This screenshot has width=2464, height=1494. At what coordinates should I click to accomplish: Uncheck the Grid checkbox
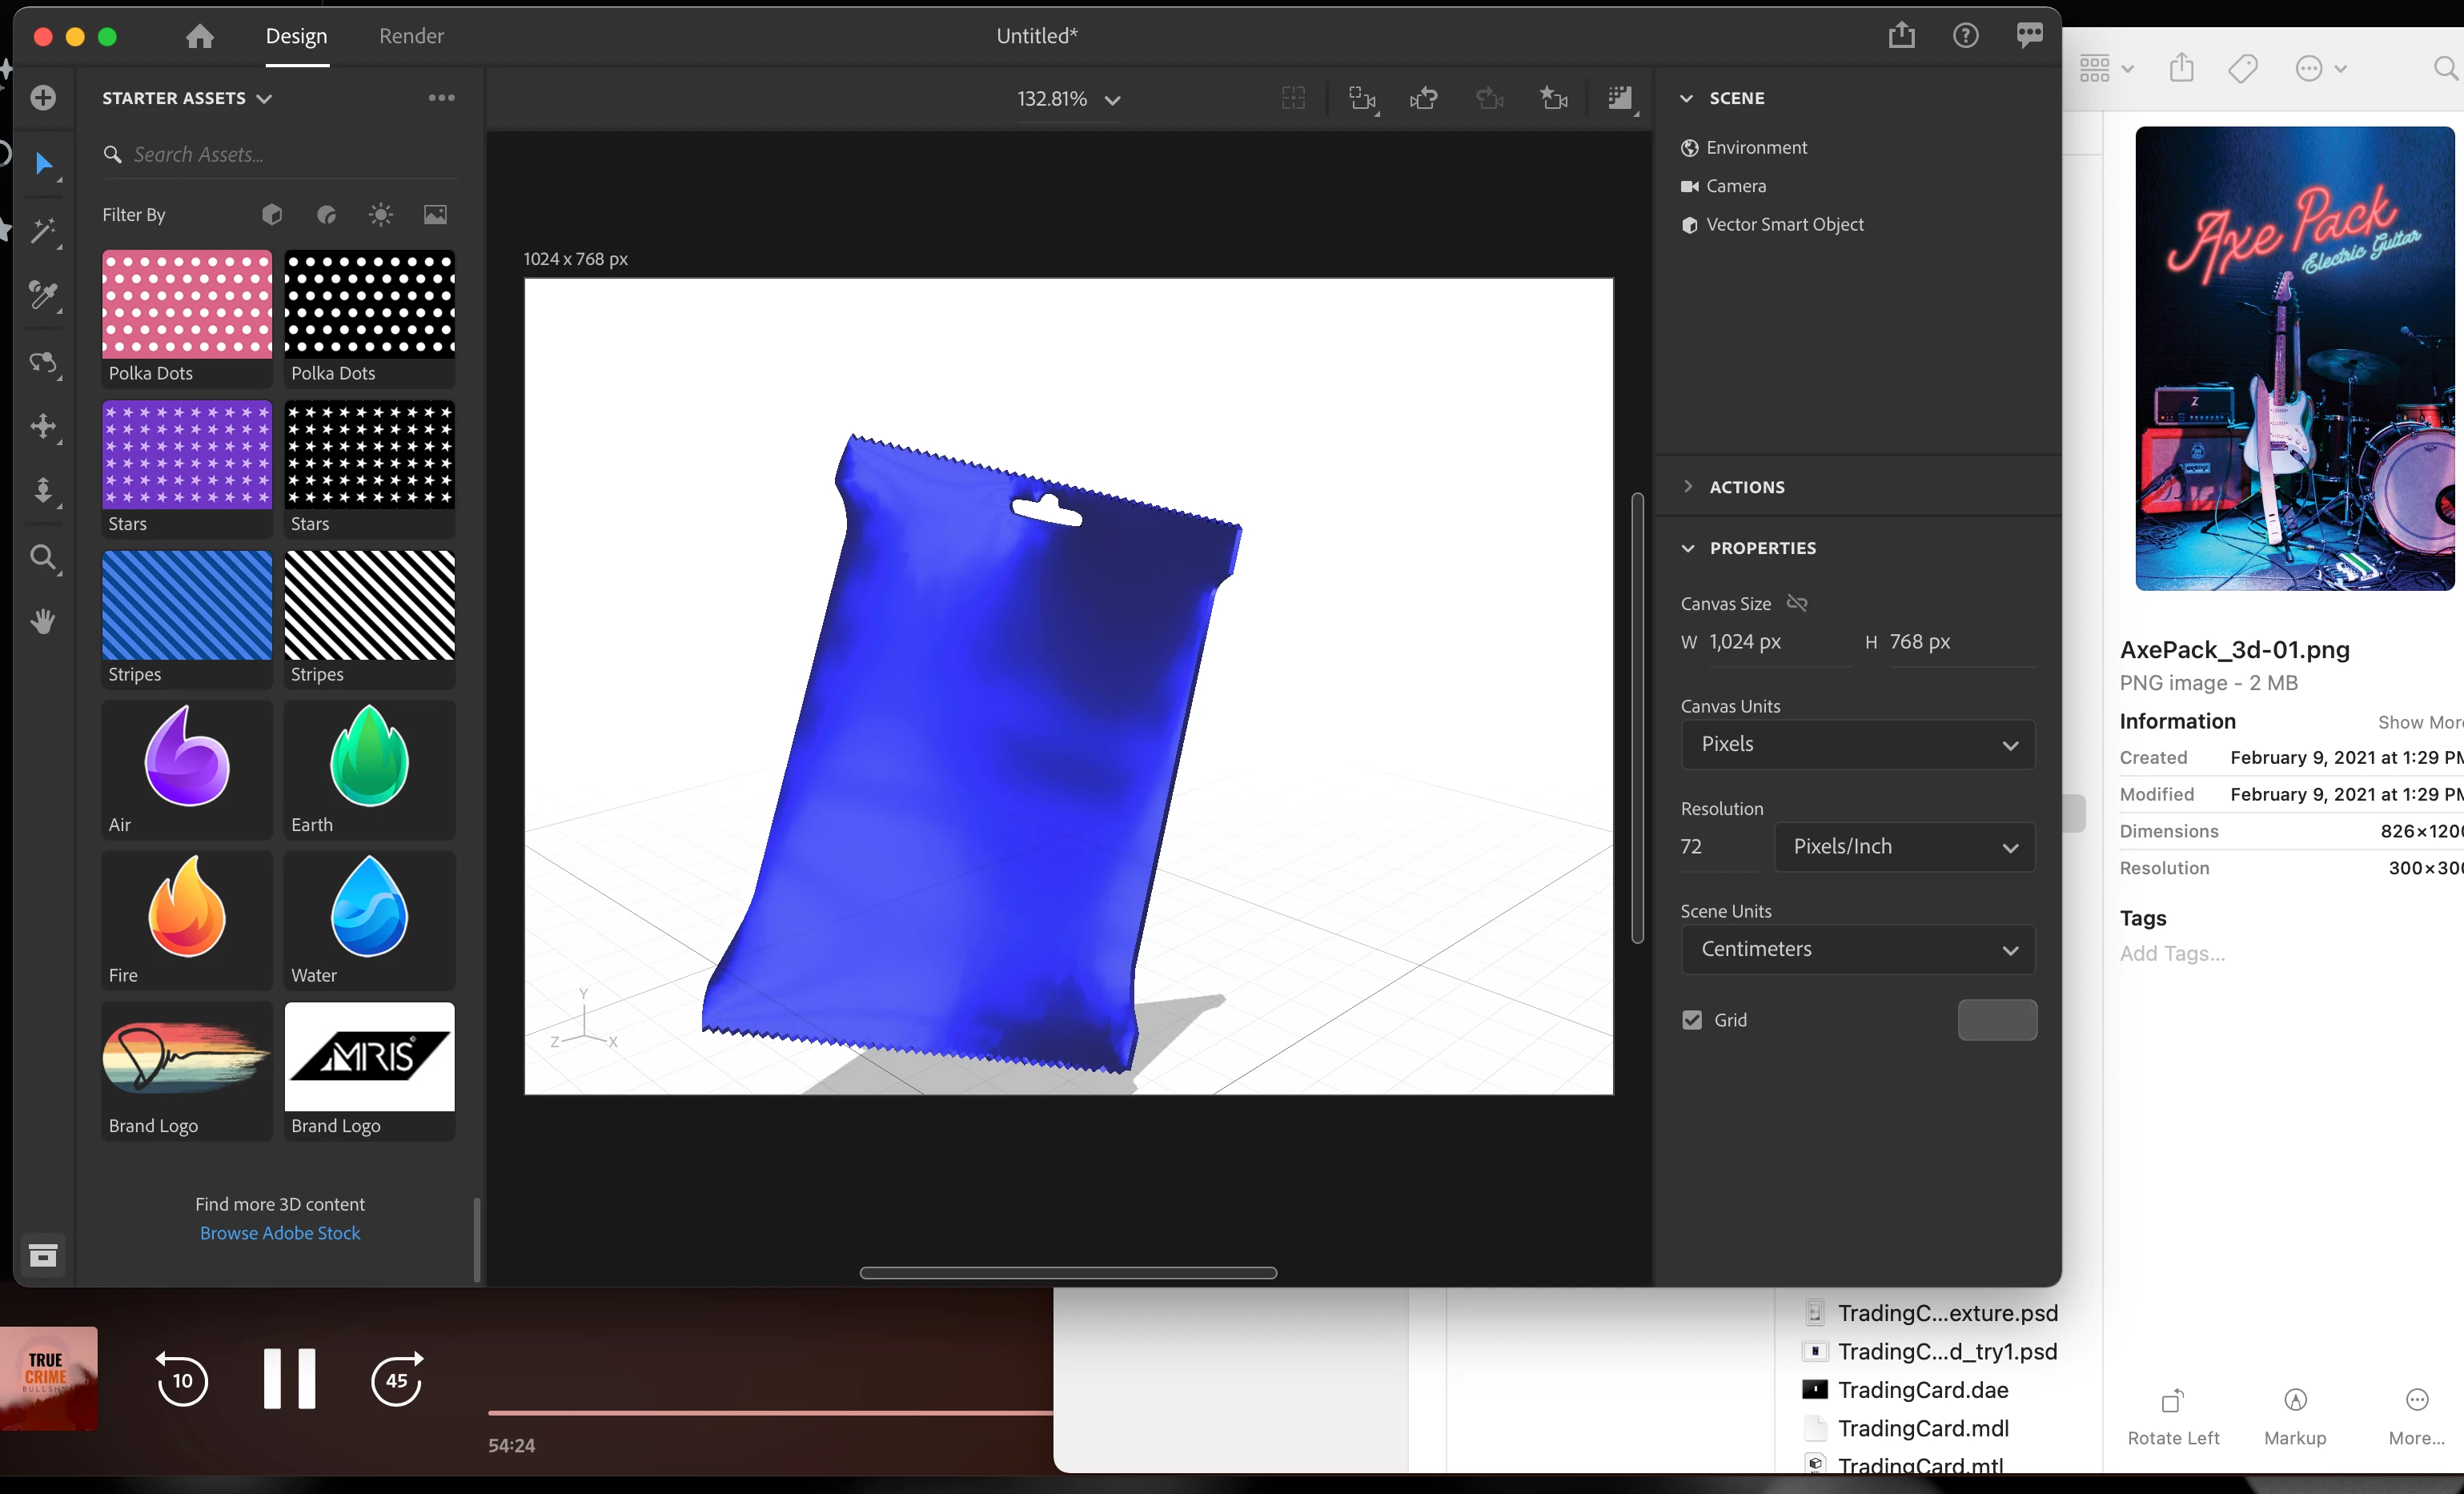tap(1692, 1020)
